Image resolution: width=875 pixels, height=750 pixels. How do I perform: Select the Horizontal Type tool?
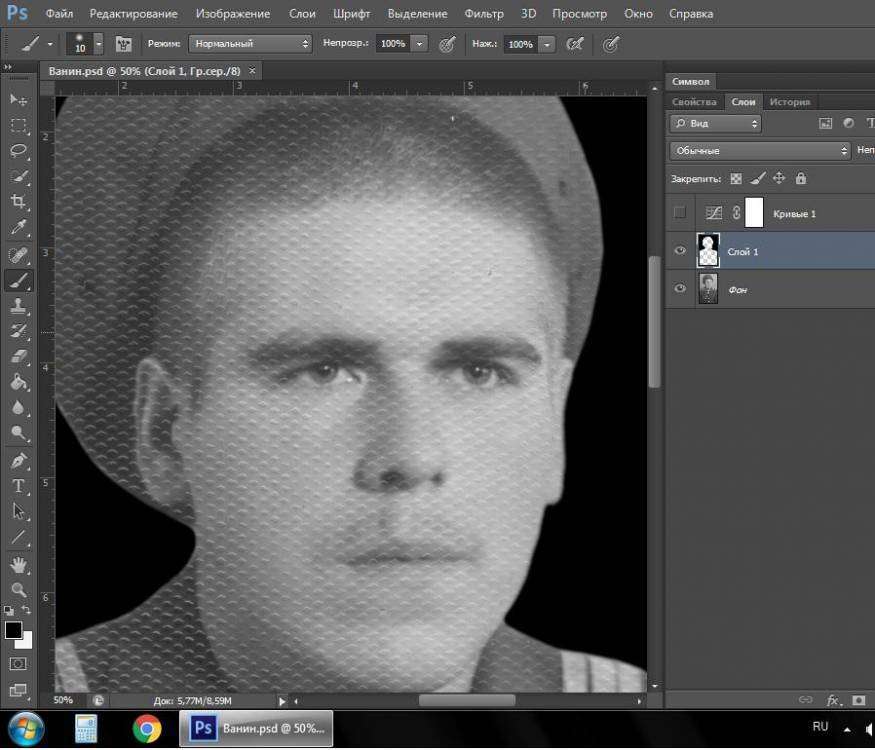[18, 486]
